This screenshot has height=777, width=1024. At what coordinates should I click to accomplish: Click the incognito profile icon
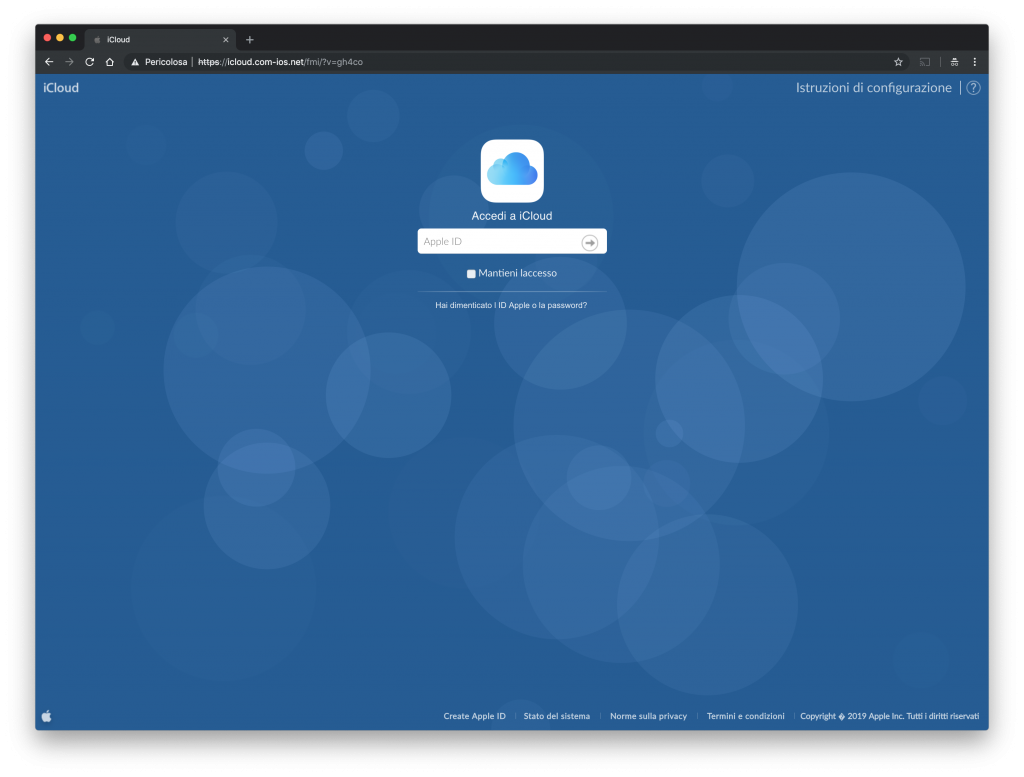pos(954,62)
